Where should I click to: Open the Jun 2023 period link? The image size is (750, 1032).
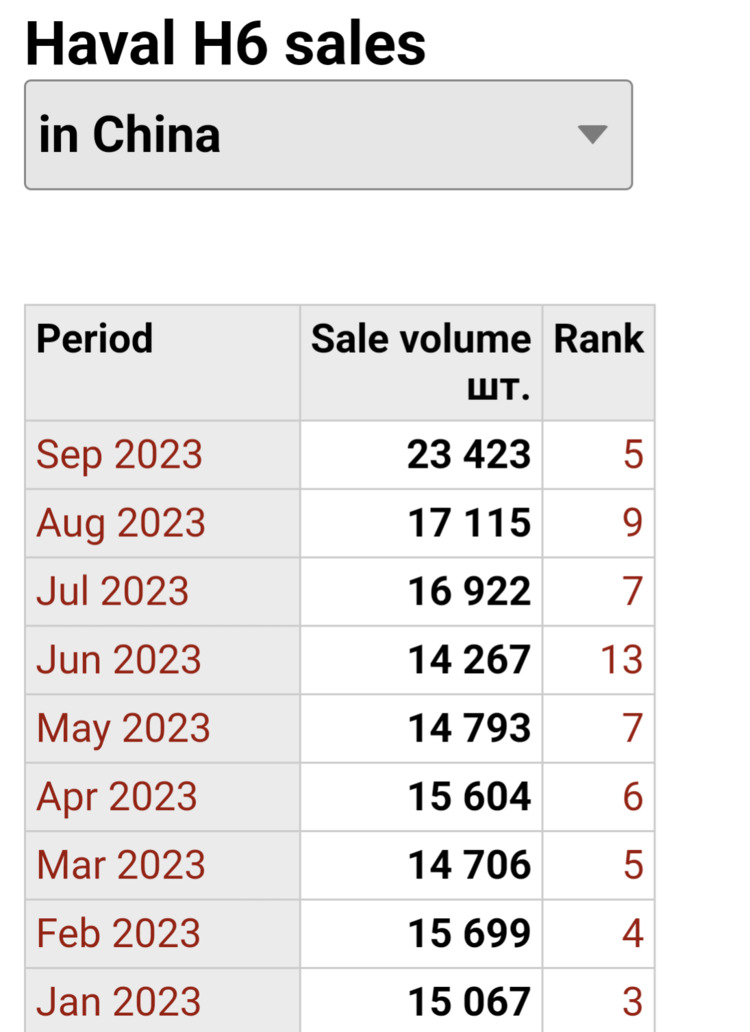coord(118,659)
